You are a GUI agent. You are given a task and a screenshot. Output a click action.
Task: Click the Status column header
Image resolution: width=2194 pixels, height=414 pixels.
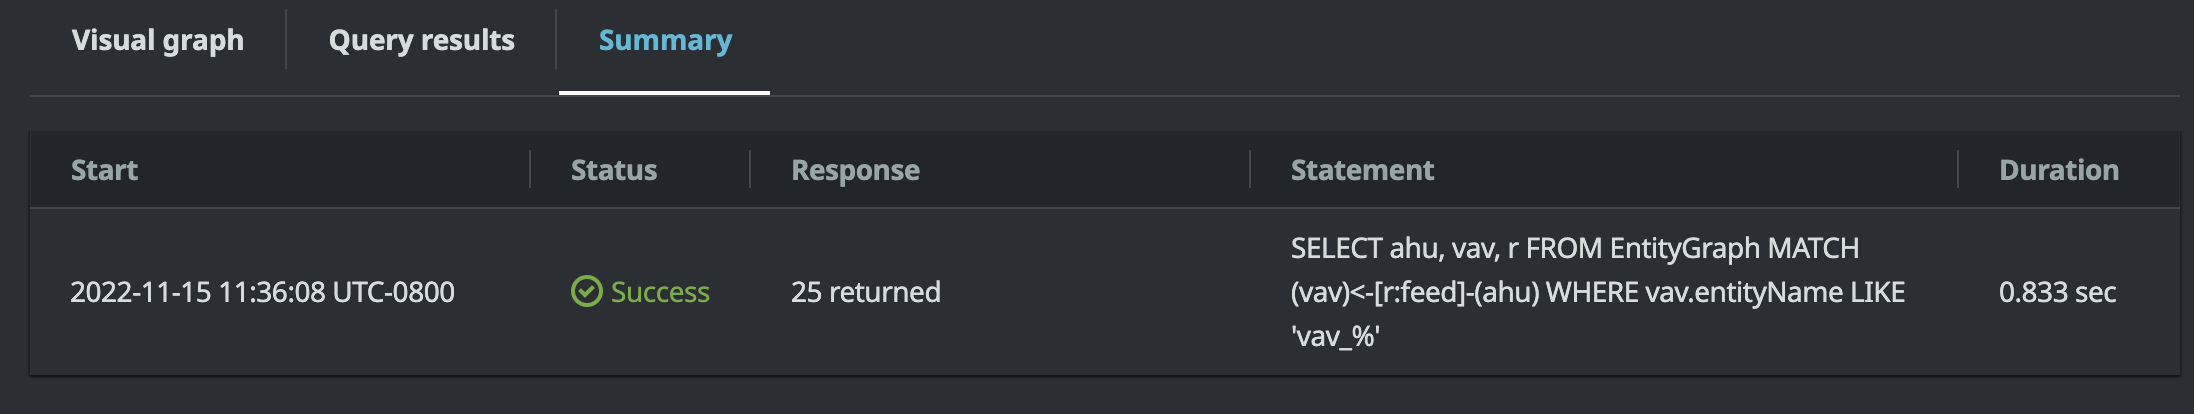click(614, 170)
